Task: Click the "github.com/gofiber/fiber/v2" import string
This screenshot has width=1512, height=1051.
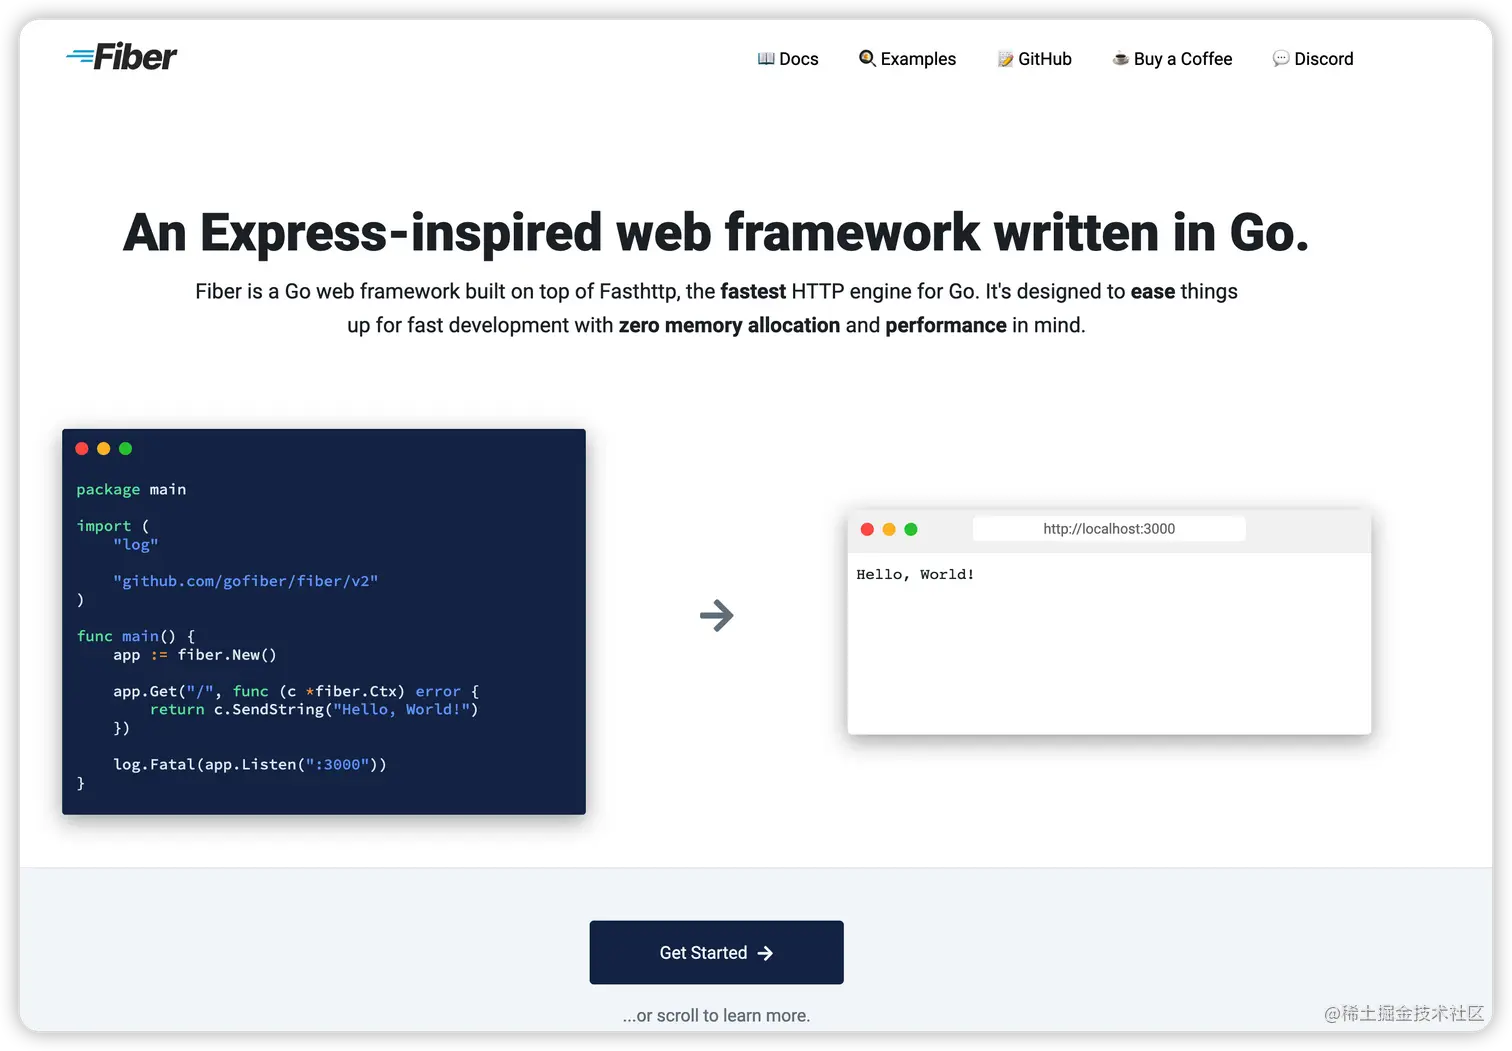Action: tap(245, 581)
